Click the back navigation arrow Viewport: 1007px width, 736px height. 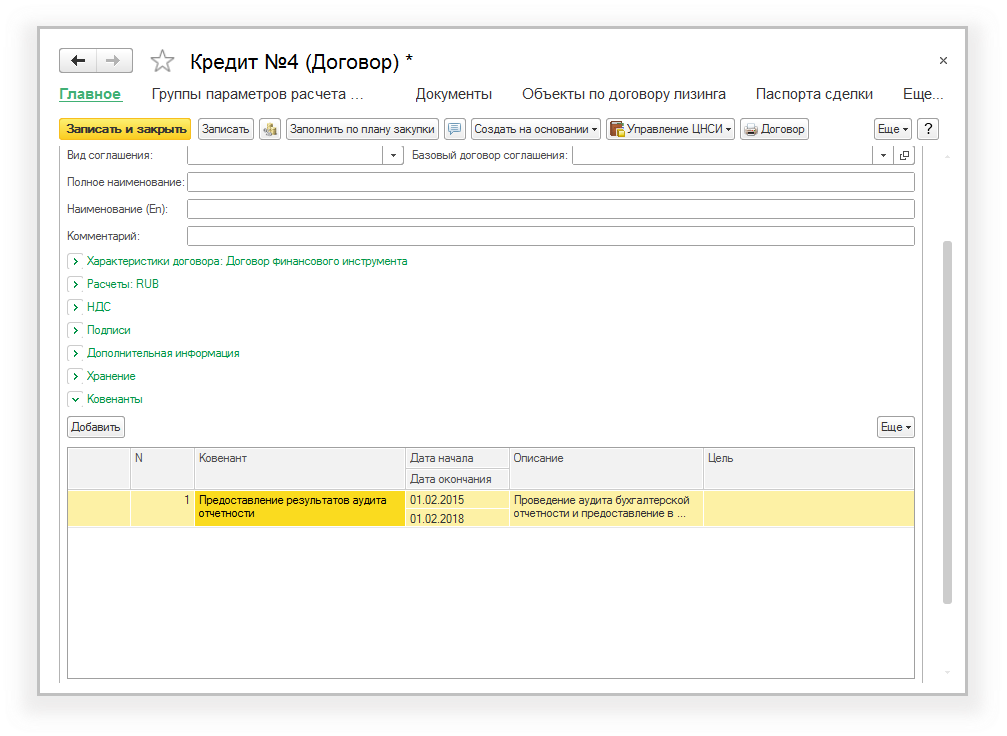tap(78, 61)
